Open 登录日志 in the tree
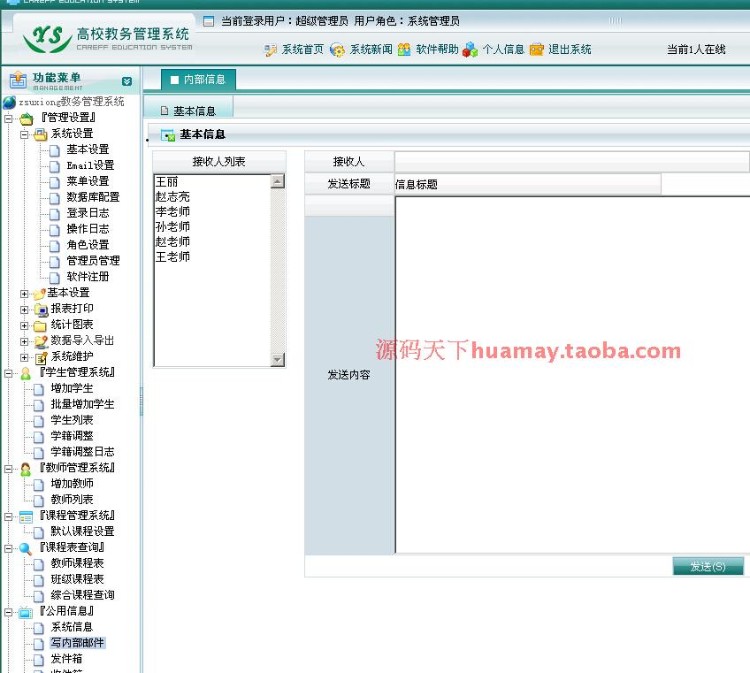Viewport: 750px width, 673px height. tap(88, 213)
